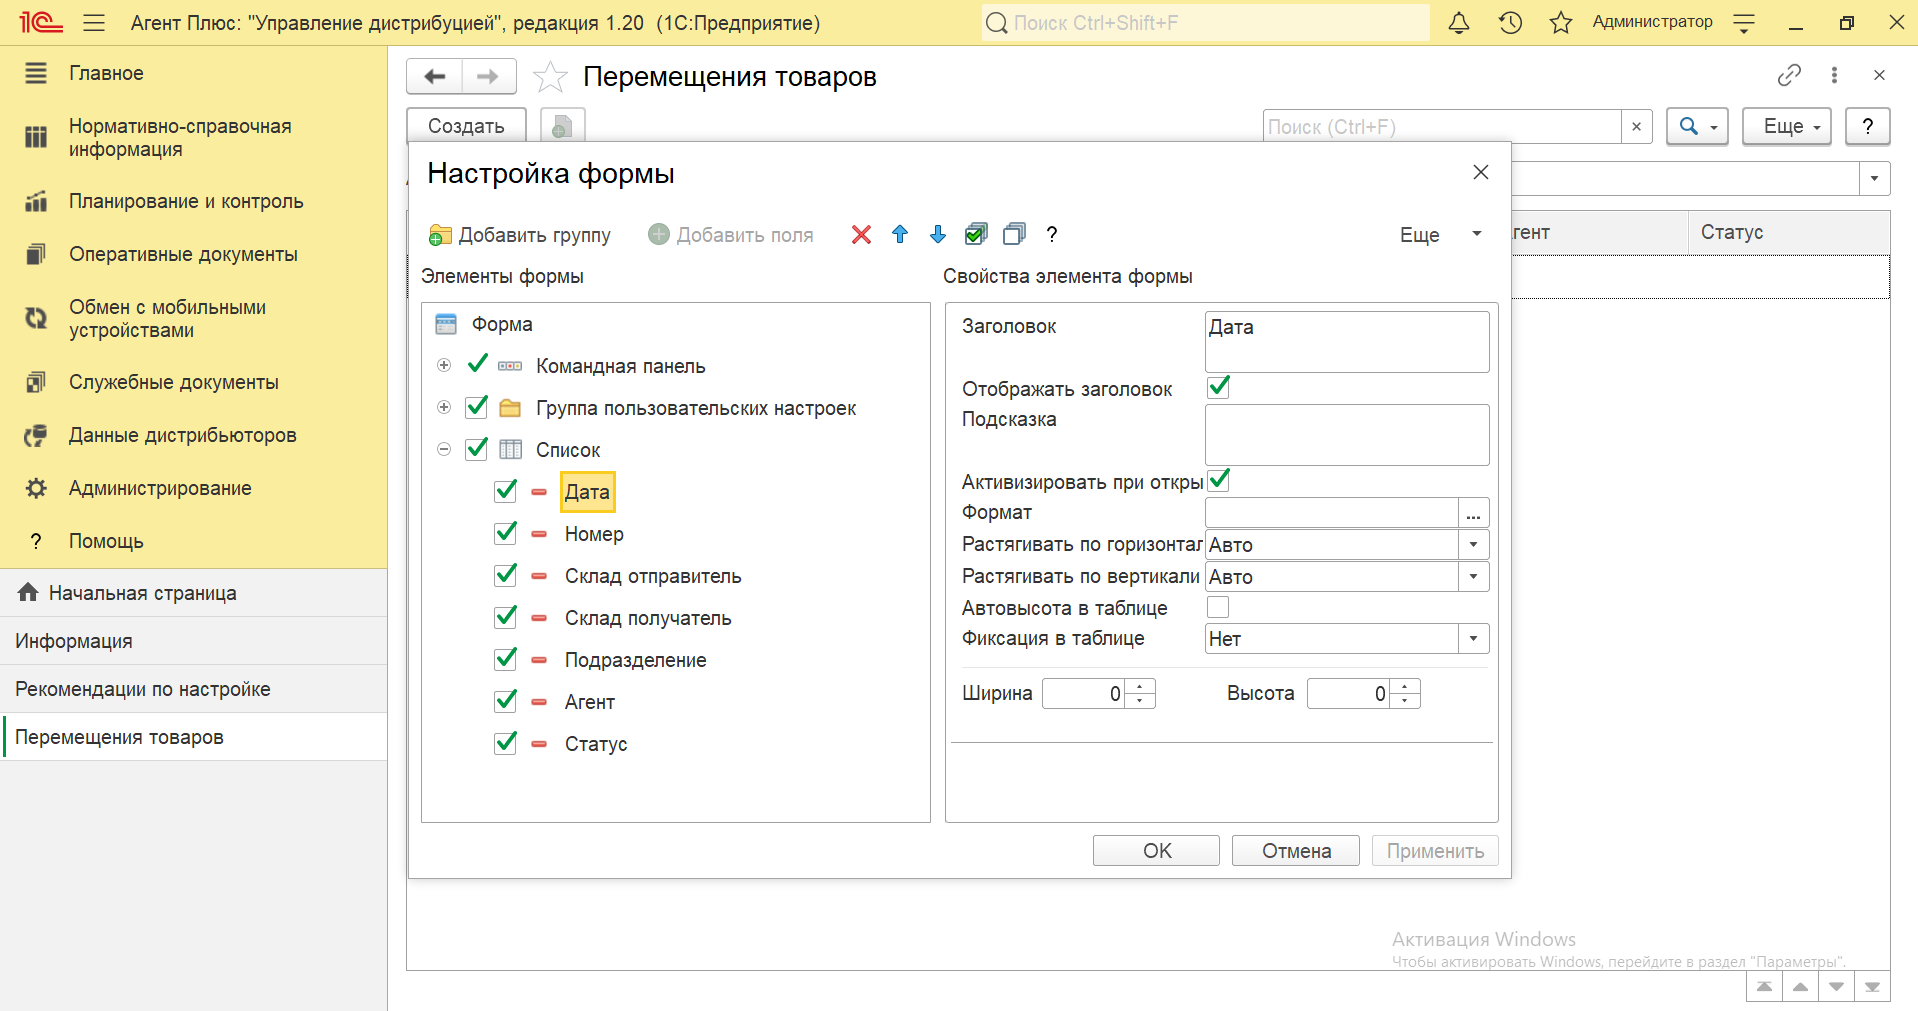Confirm the form settings with OK
This screenshot has height=1011, width=1918.
(1156, 851)
